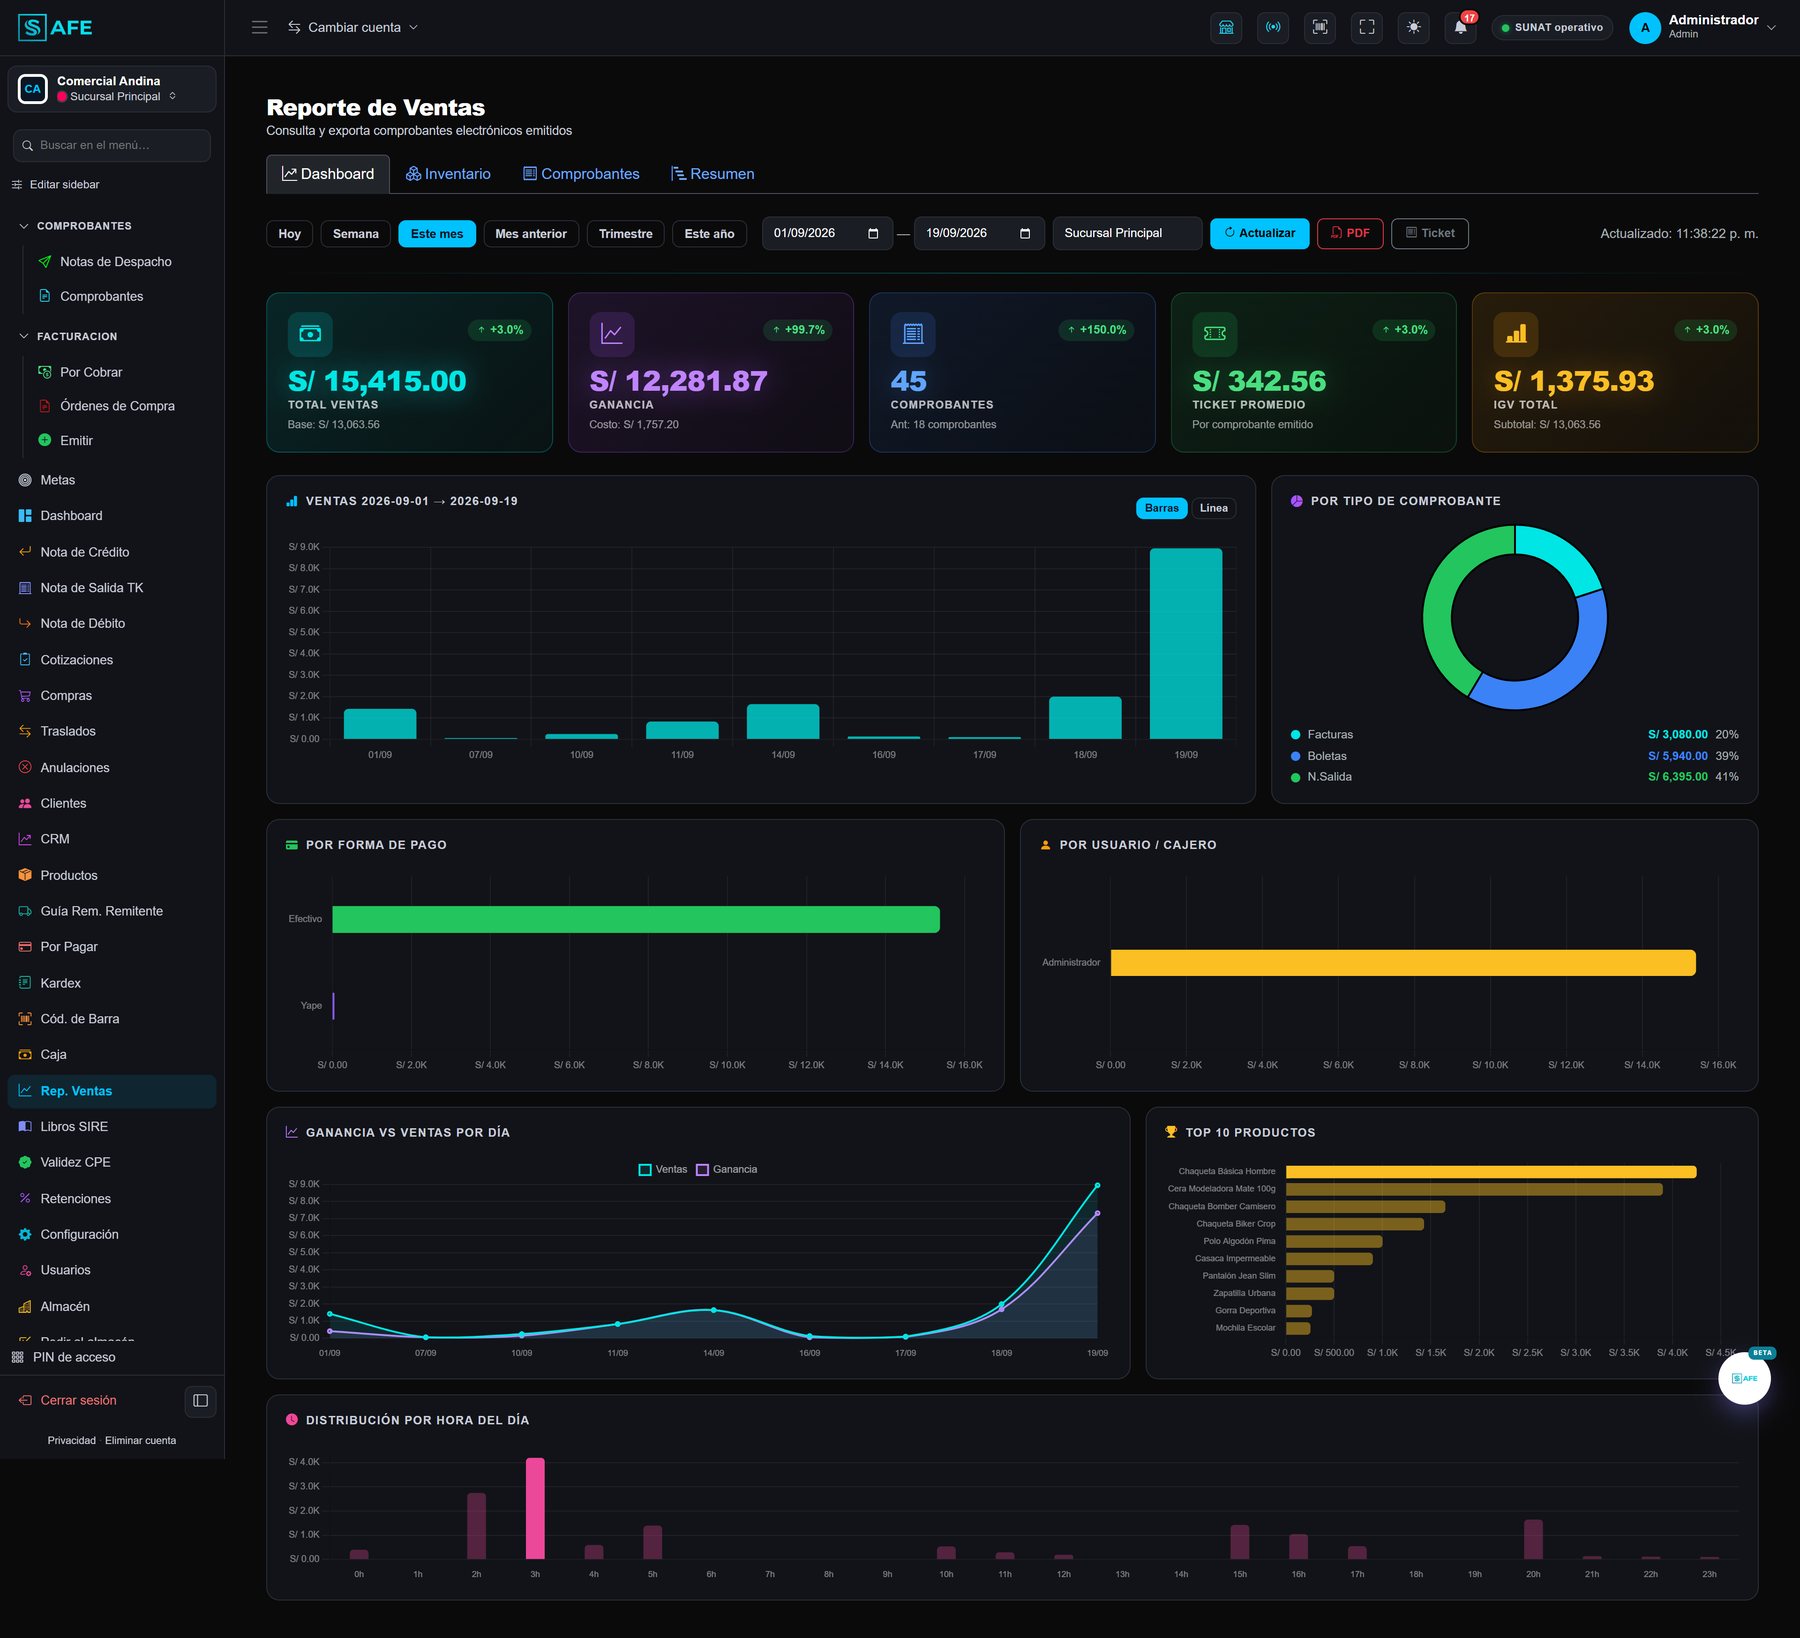Click the IGV total bar-chart icon
1800x1638 pixels.
1516,334
